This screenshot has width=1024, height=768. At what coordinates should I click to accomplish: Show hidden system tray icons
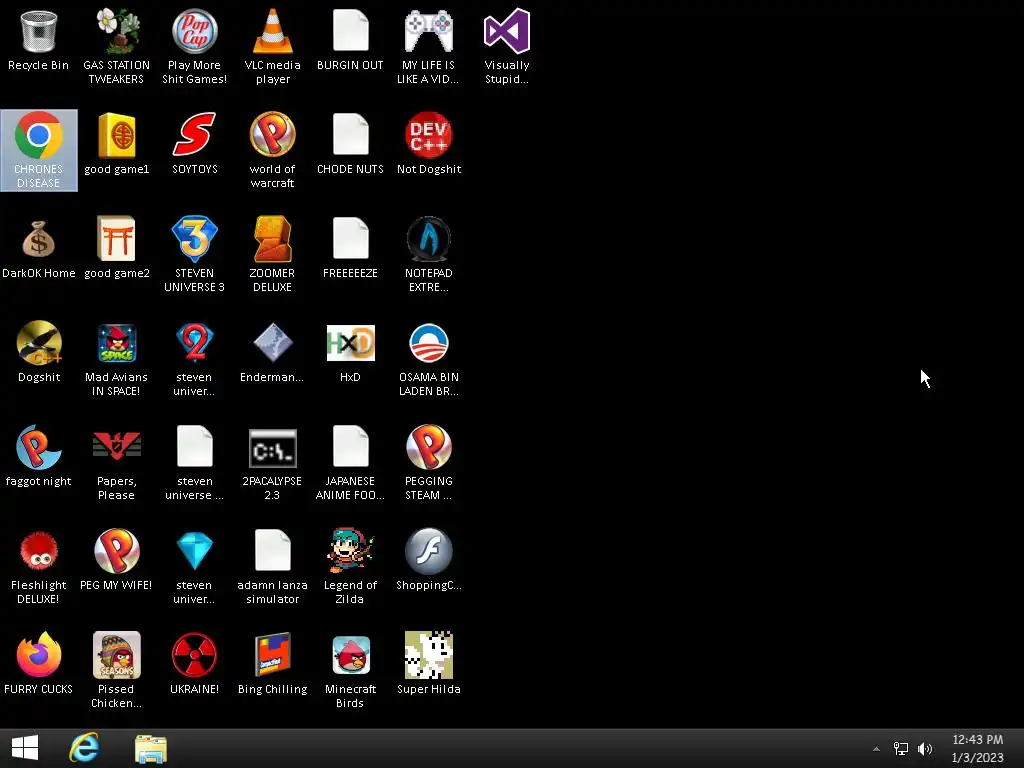[x=876, y=749]
